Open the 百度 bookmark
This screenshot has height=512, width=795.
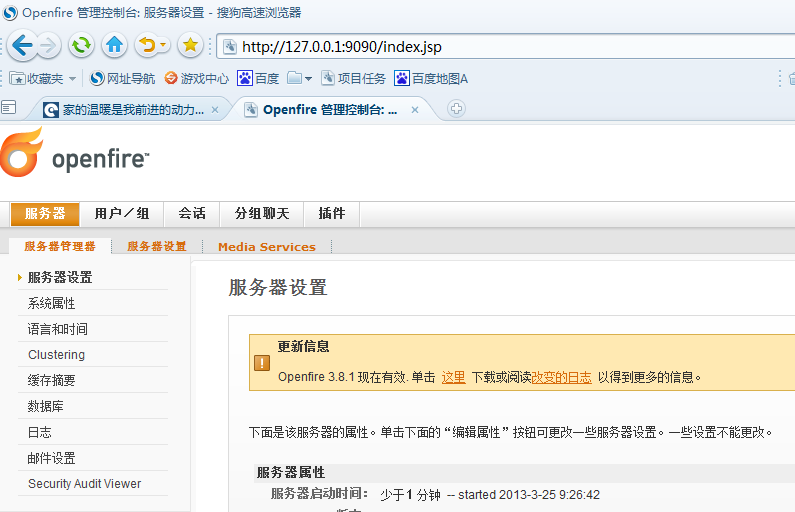point(259,79)
